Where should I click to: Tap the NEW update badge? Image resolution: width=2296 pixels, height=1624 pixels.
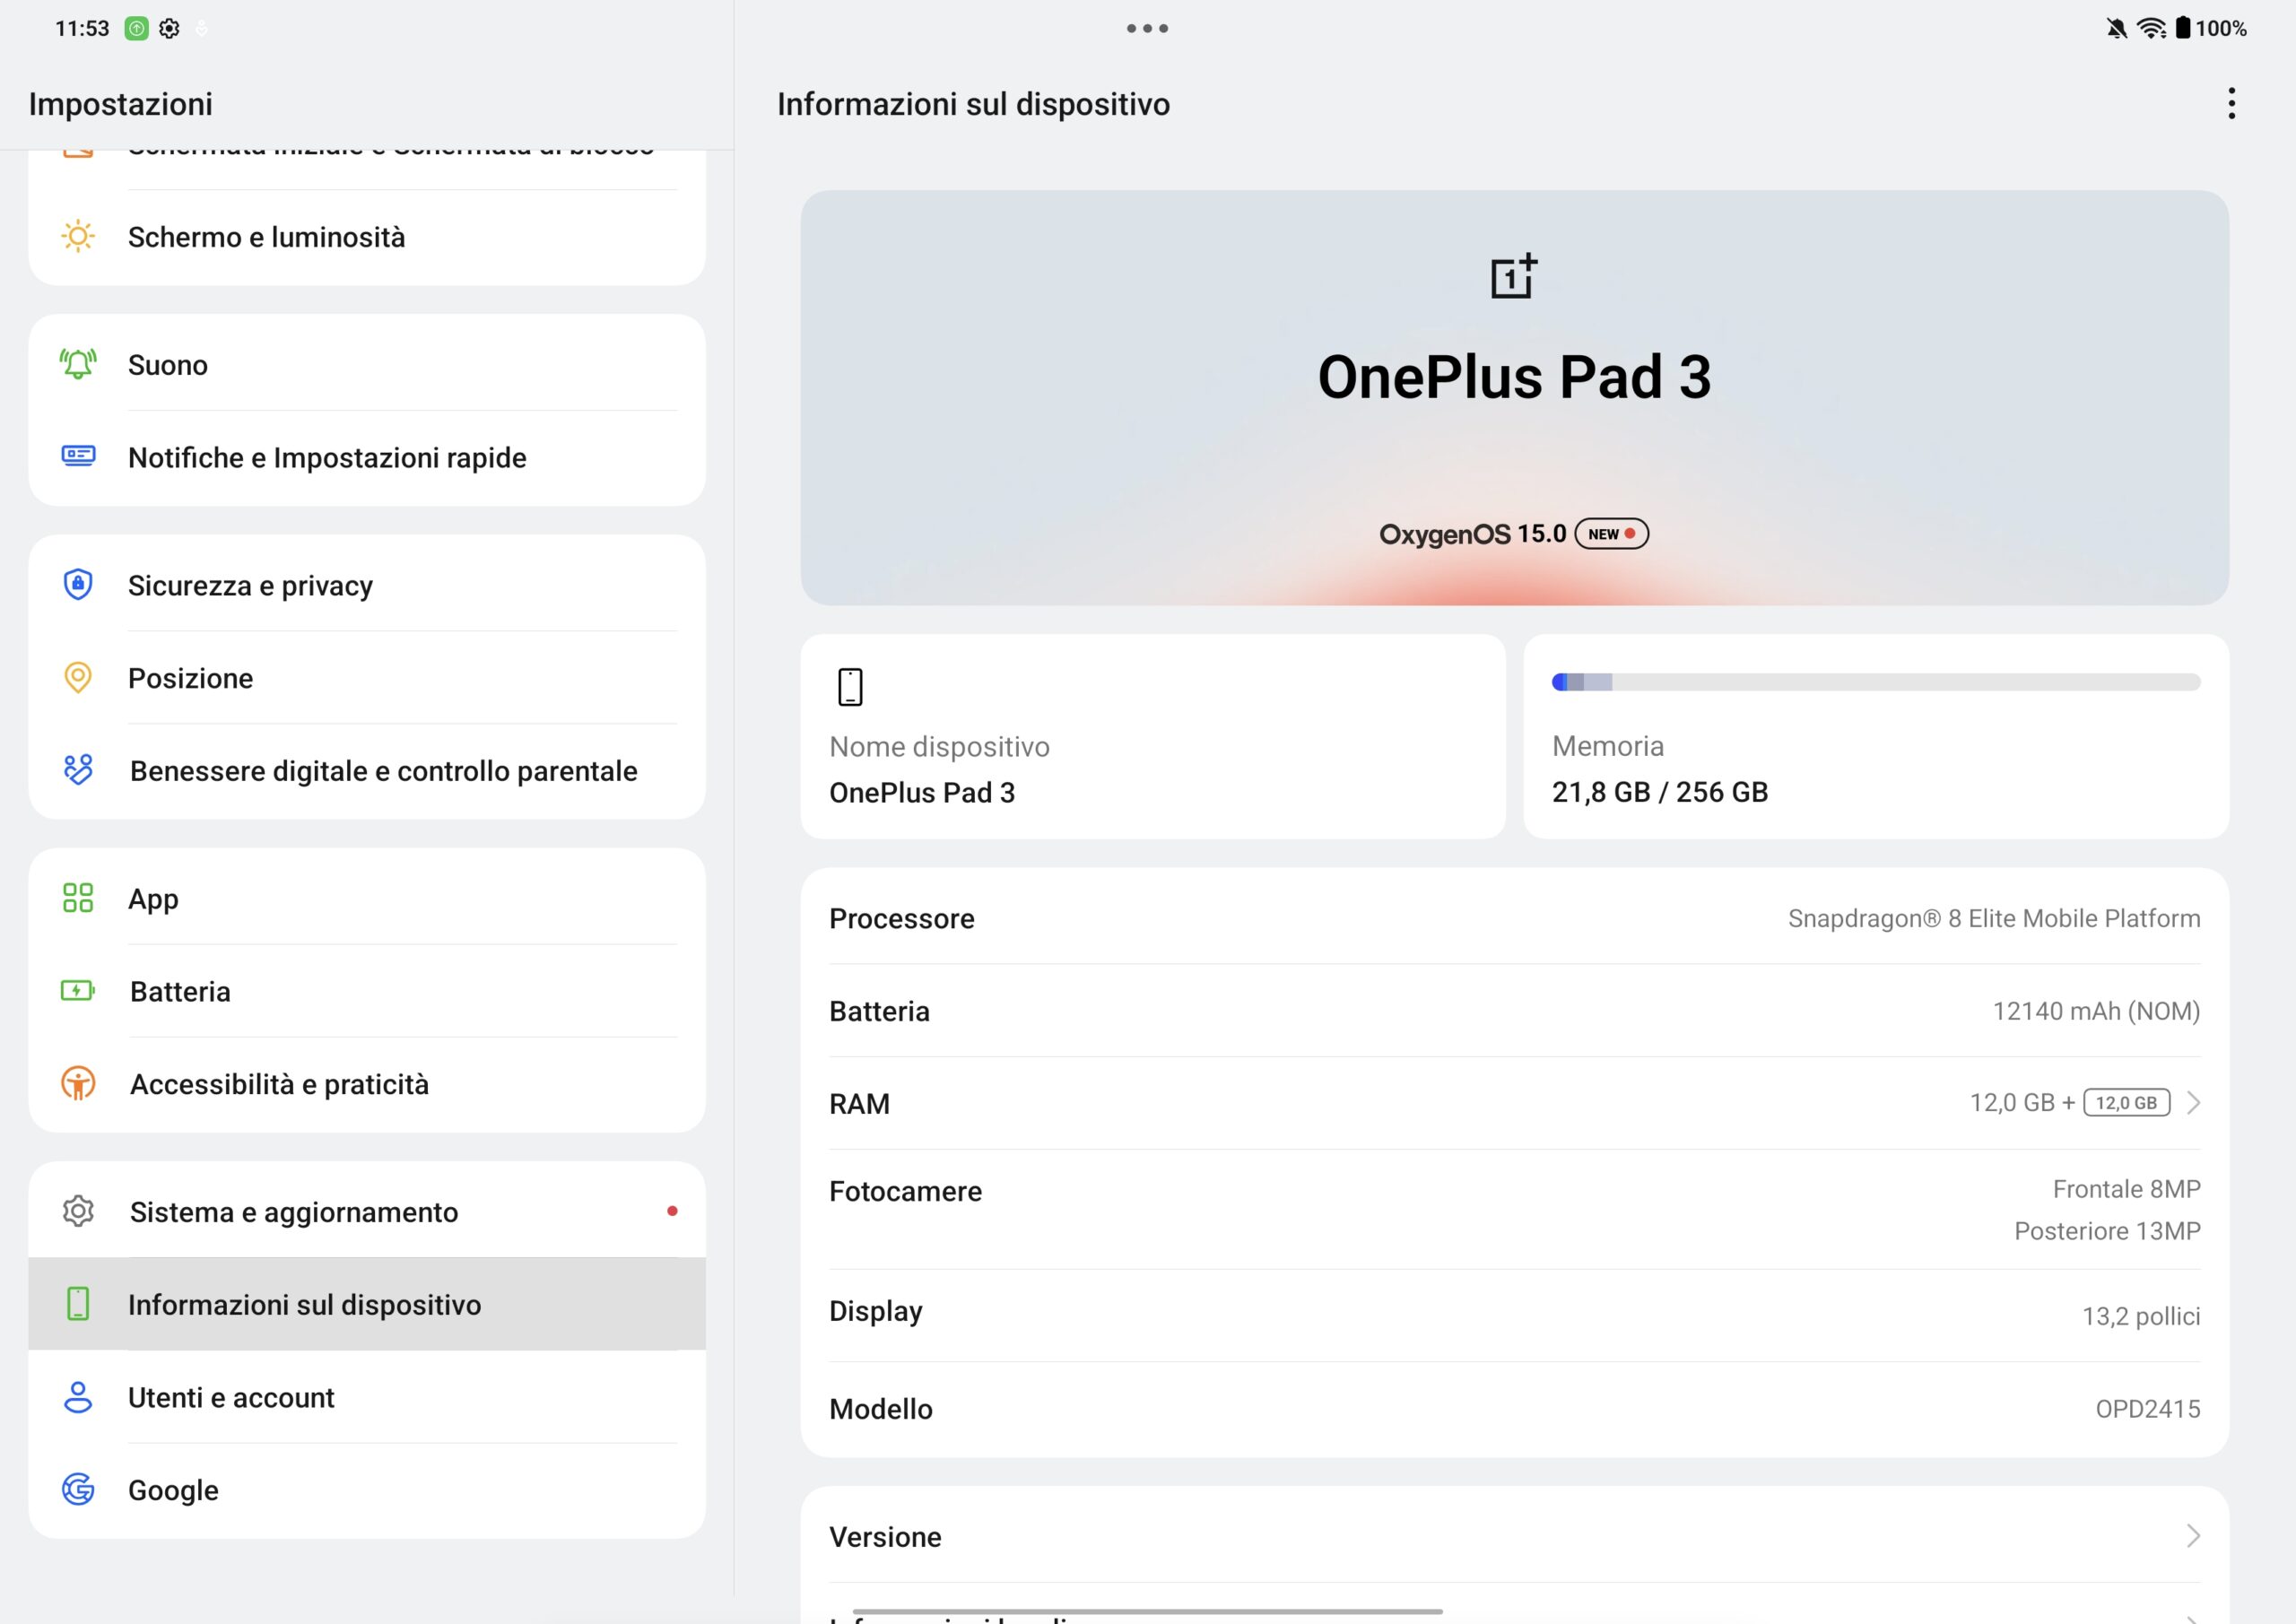(x=1612, y=534)
